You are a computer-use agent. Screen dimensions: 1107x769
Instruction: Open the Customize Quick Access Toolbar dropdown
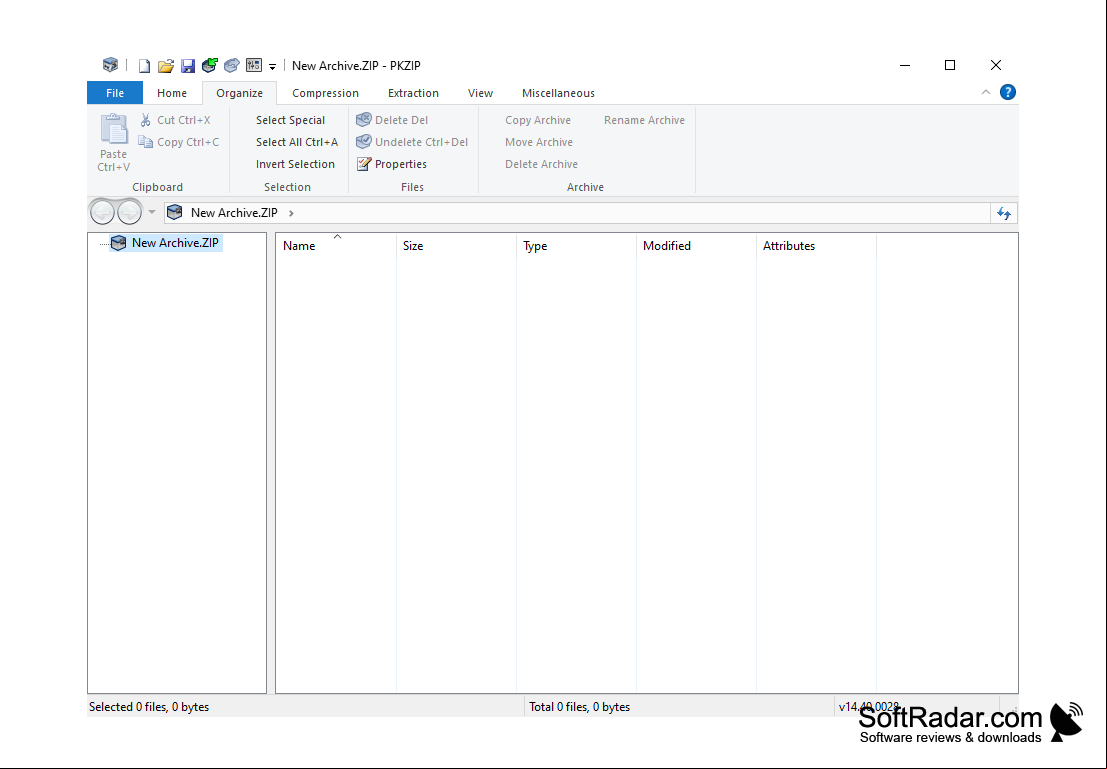[x=273, y=67]
